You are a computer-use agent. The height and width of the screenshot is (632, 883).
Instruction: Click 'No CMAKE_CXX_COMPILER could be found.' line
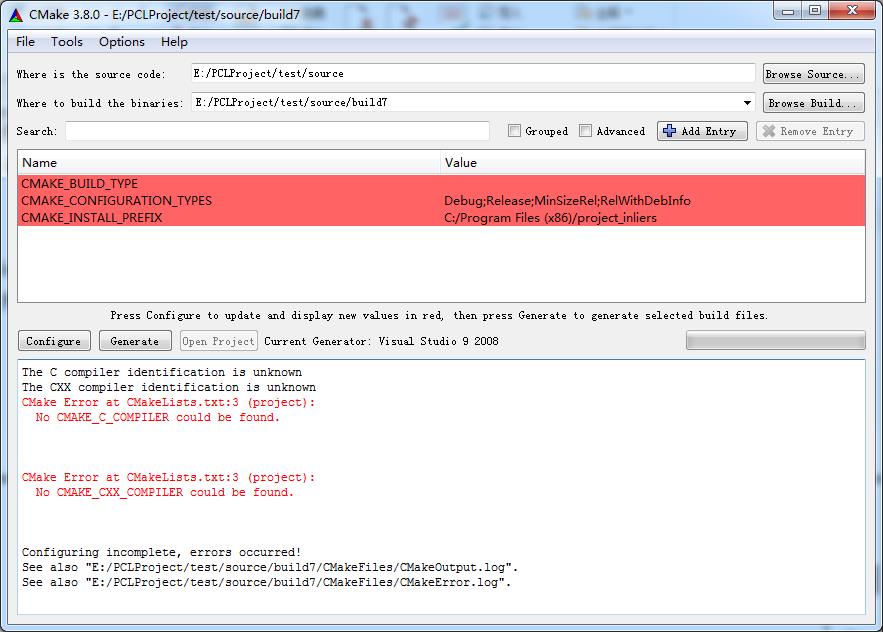[x=164, y=492]
